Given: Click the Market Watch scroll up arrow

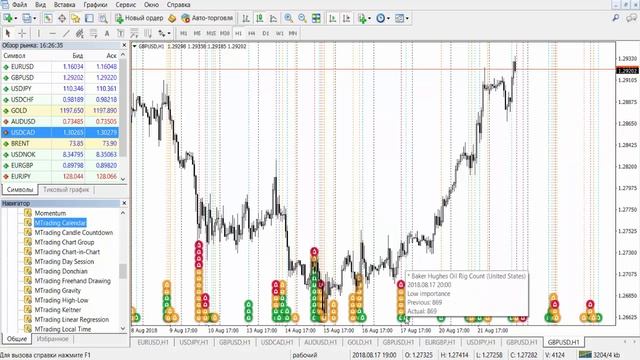Looking at the screenshot, I should pyautogui.click(x=123, y=54).
